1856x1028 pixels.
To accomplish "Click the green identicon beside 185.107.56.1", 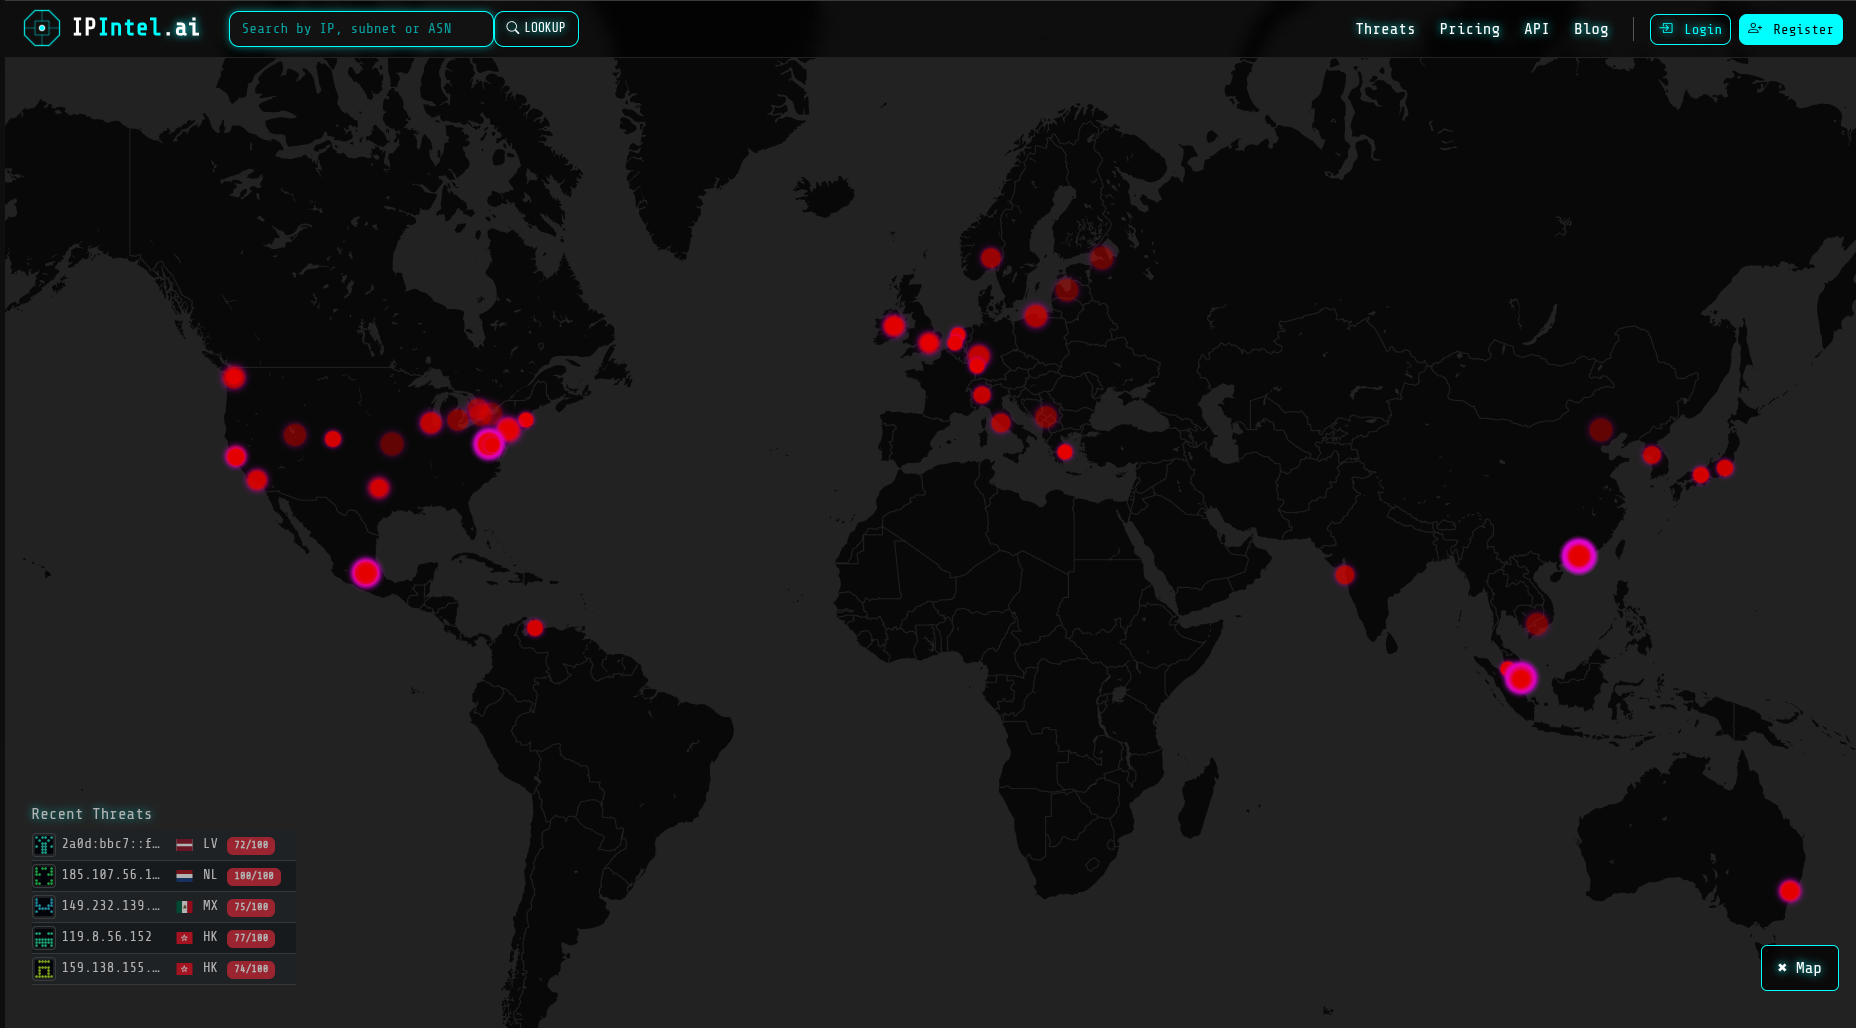I will [44, 875].
